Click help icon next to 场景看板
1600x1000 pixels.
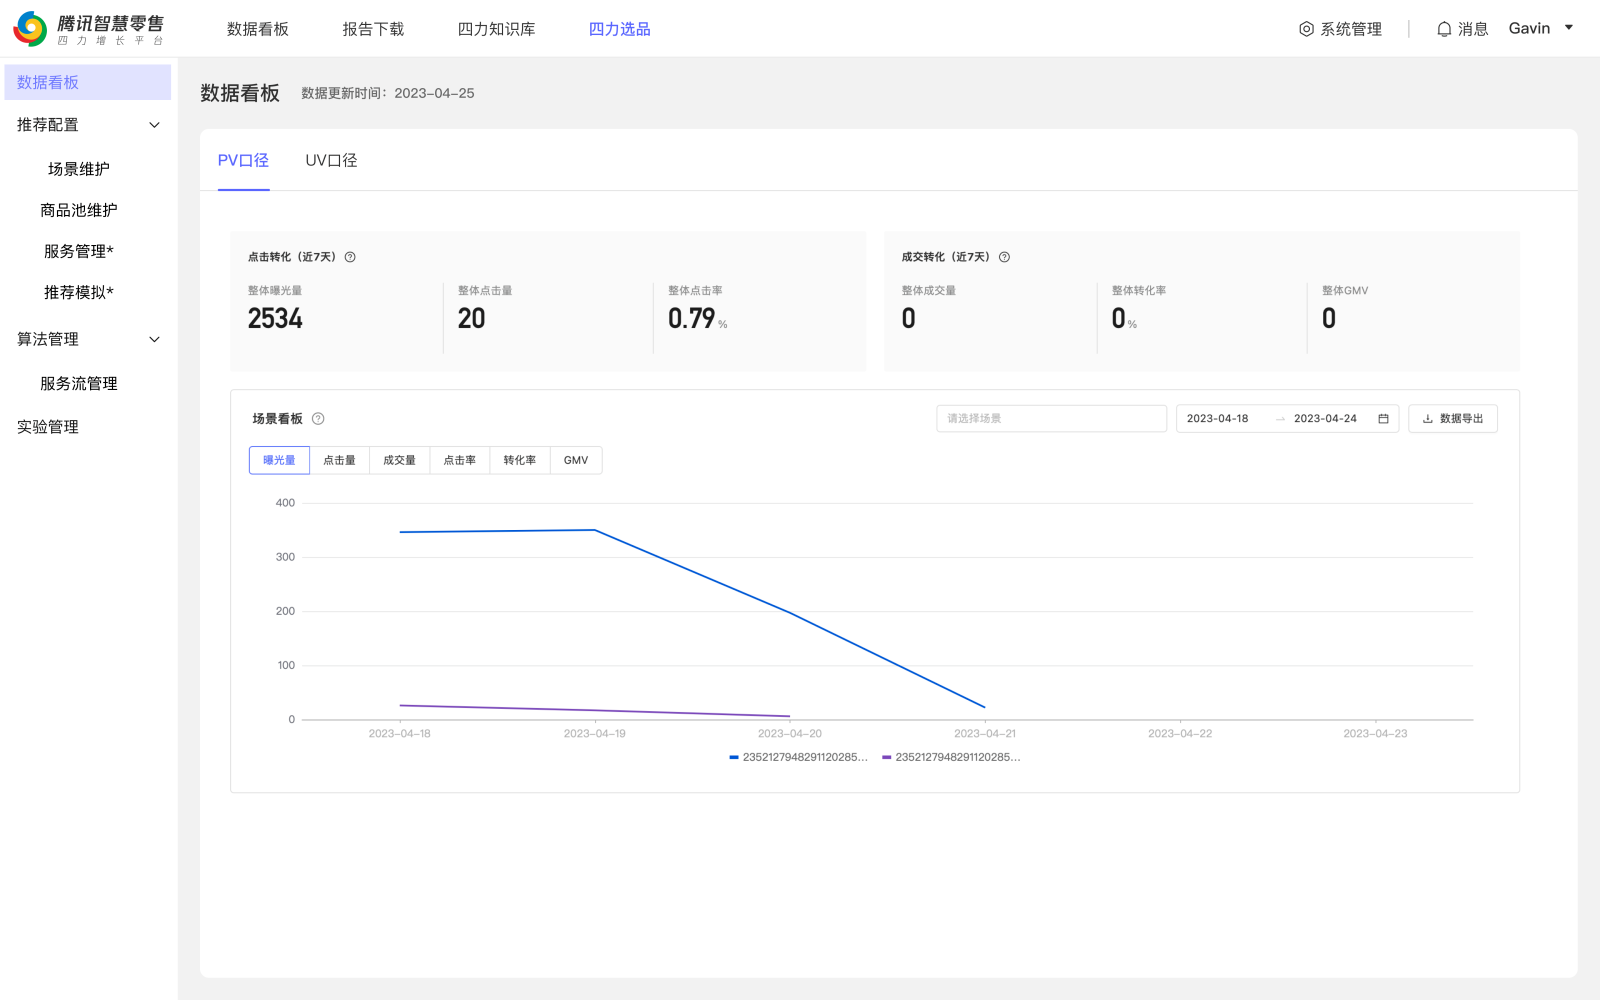318,419
